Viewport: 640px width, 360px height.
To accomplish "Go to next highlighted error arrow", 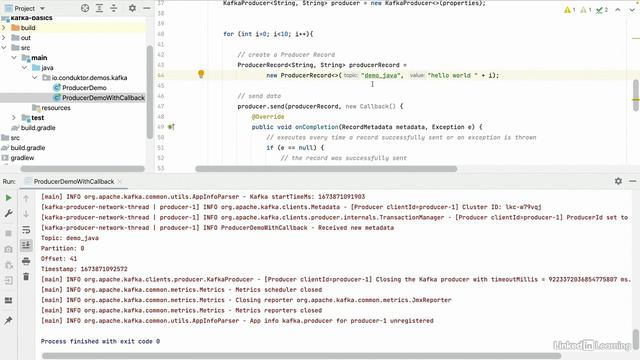I will click(x=632, y=10).
